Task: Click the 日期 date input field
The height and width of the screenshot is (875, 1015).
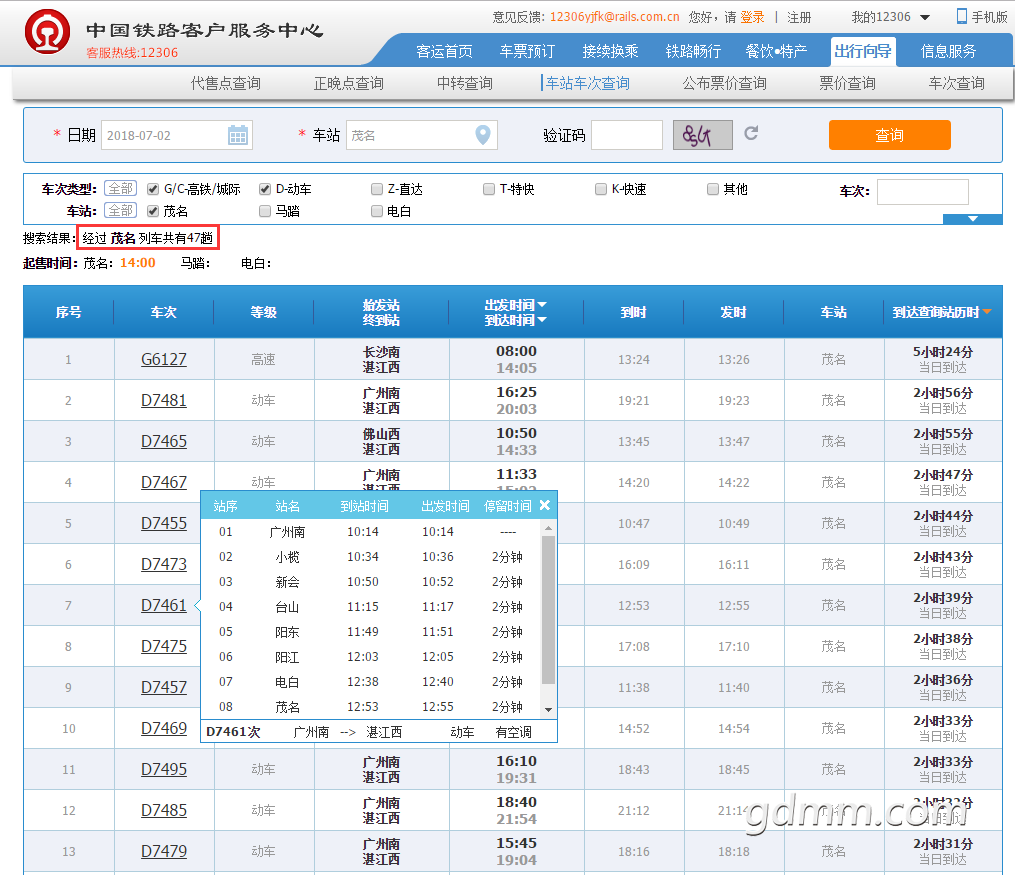Action: [x=177, y=135]
